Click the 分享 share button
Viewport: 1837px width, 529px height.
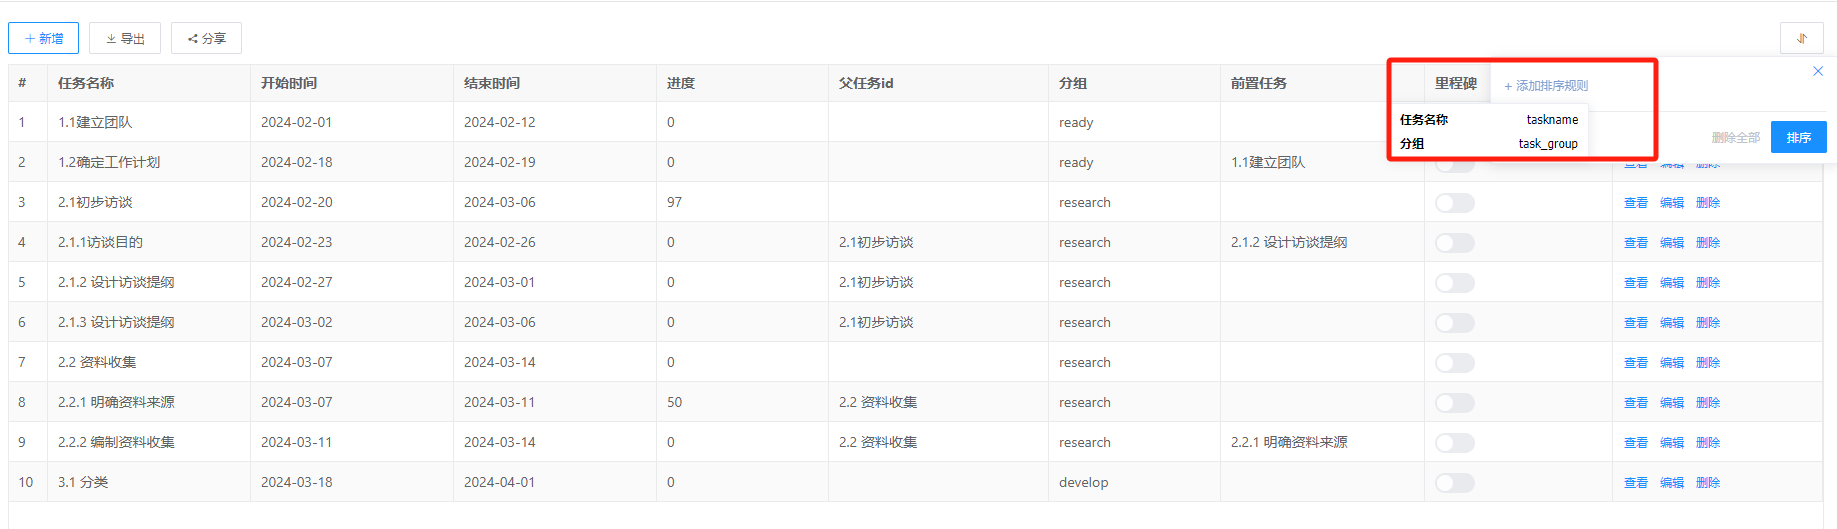point(206,38)
